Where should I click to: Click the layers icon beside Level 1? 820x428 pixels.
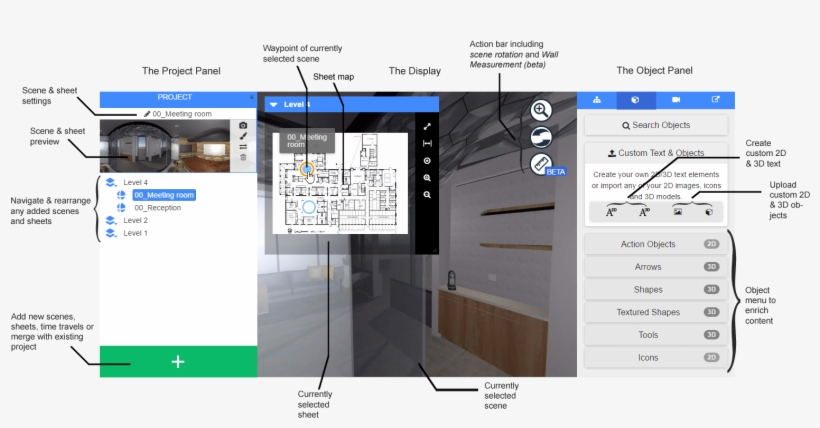110,233
